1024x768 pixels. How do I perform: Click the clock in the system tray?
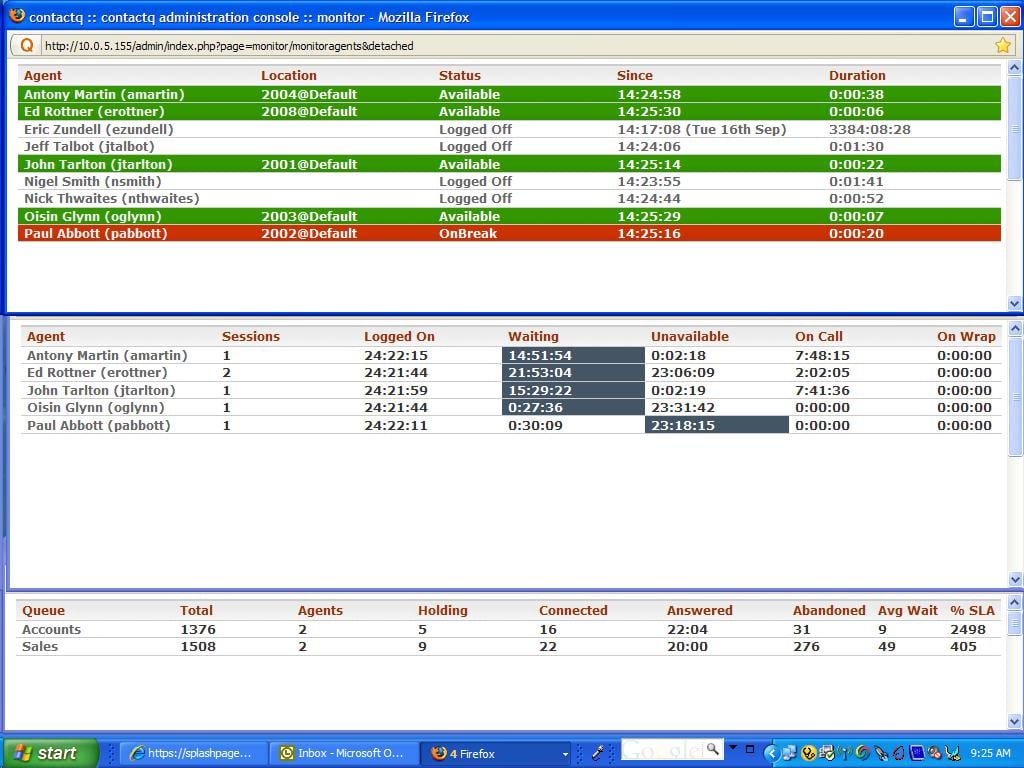click(990, 753)
